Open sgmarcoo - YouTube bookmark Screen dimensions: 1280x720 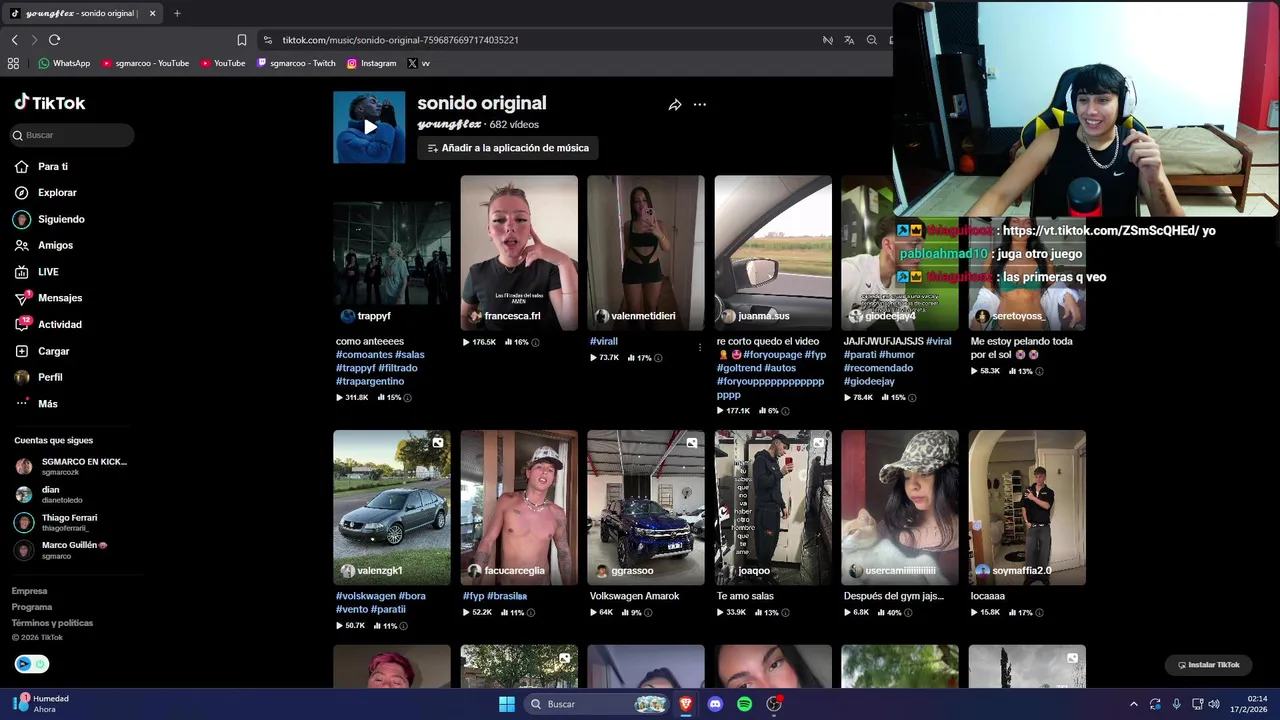point(145,63)
